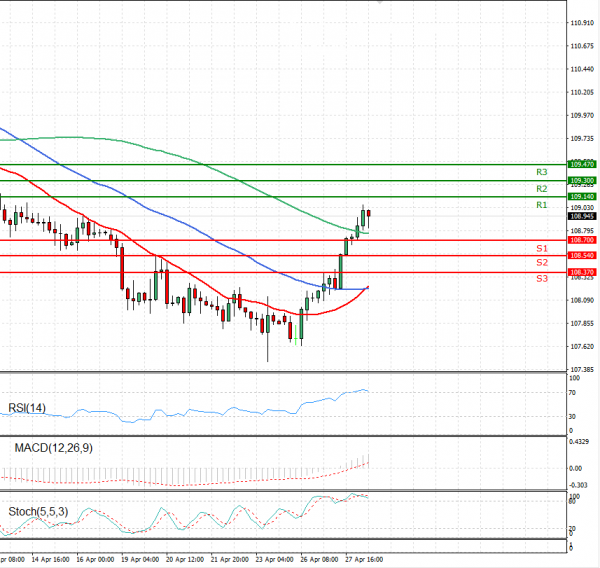Select the 108.370 red price tag
The height and width of the screenshot is (568, 600).
(582, 272)
